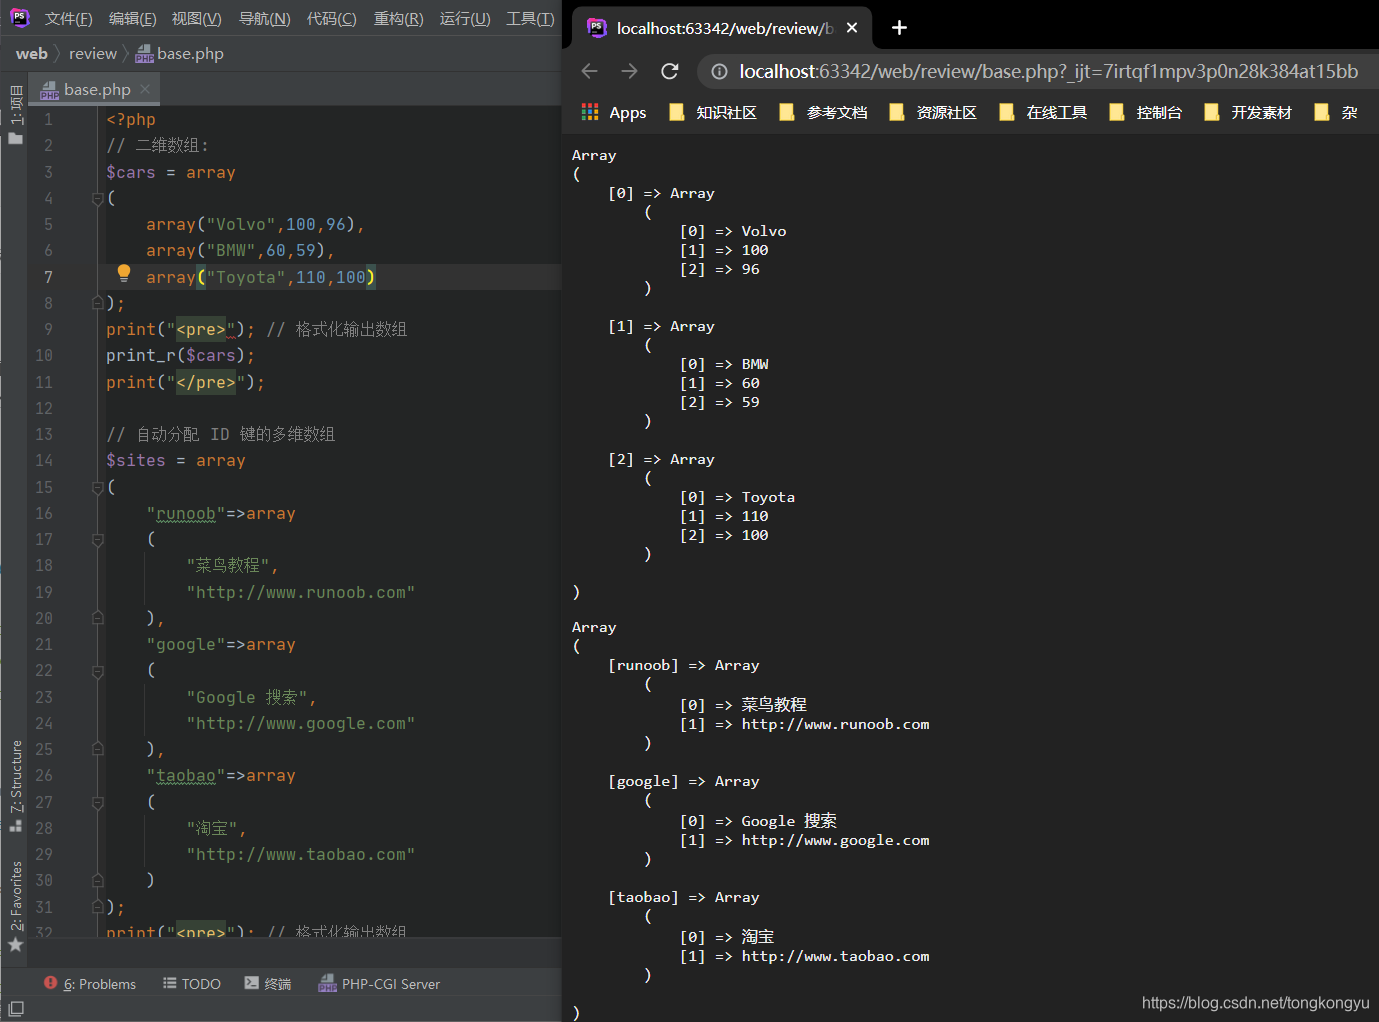Click the PhpStorm logo icon

19,18
